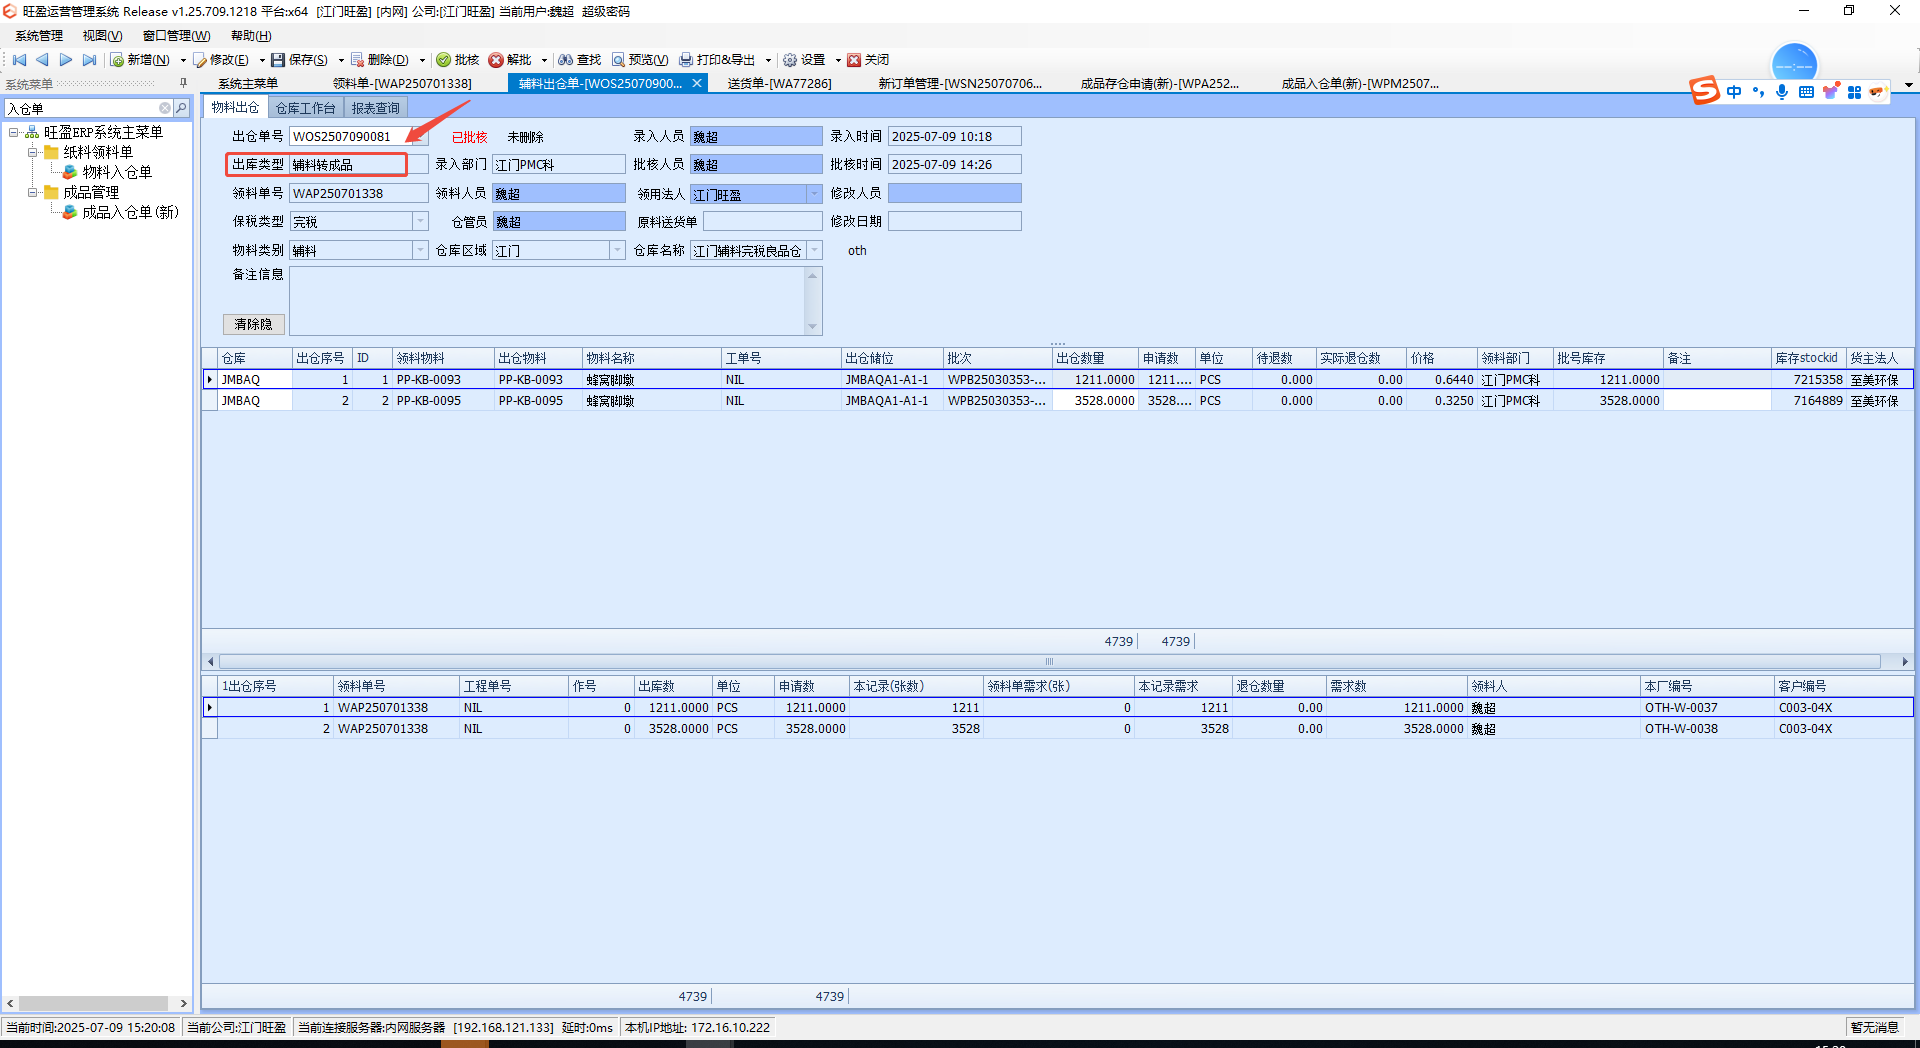1920x1048 pixels.
Task: Click the 保存(S) save button
Action: pyautogui.click(x=300, y=60)
